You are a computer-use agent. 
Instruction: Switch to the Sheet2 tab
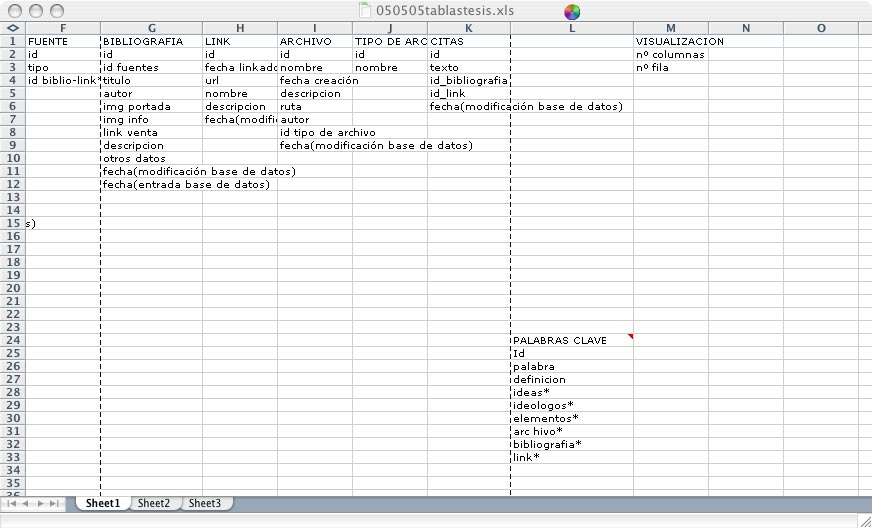[x=153, y=504]
